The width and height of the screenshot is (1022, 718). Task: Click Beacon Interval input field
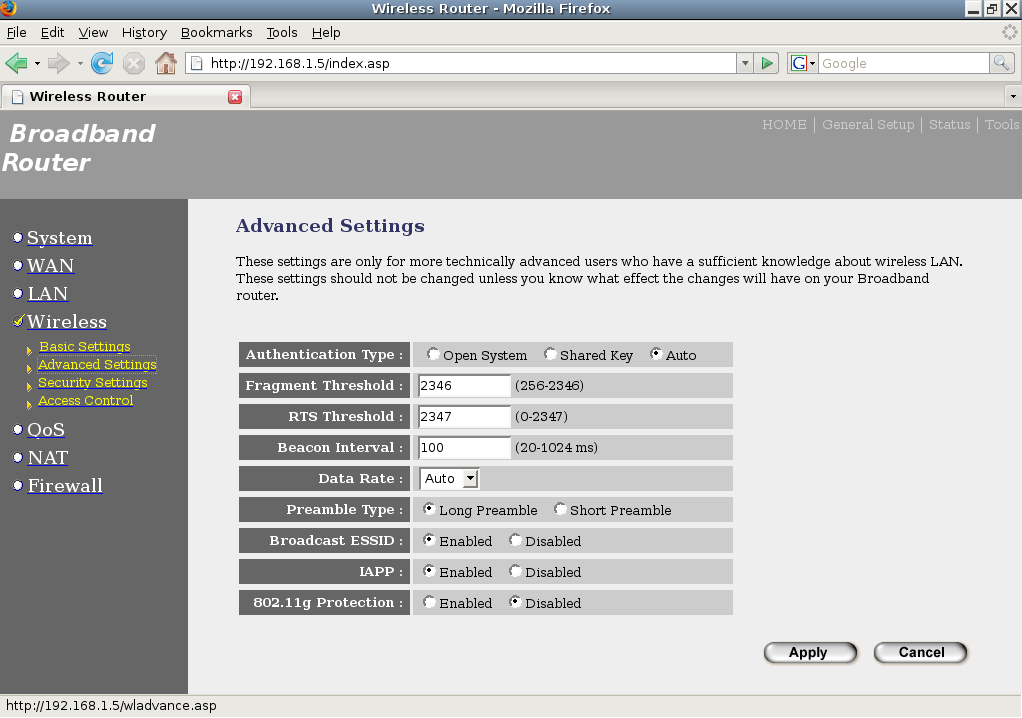click(x=464, y=448)
